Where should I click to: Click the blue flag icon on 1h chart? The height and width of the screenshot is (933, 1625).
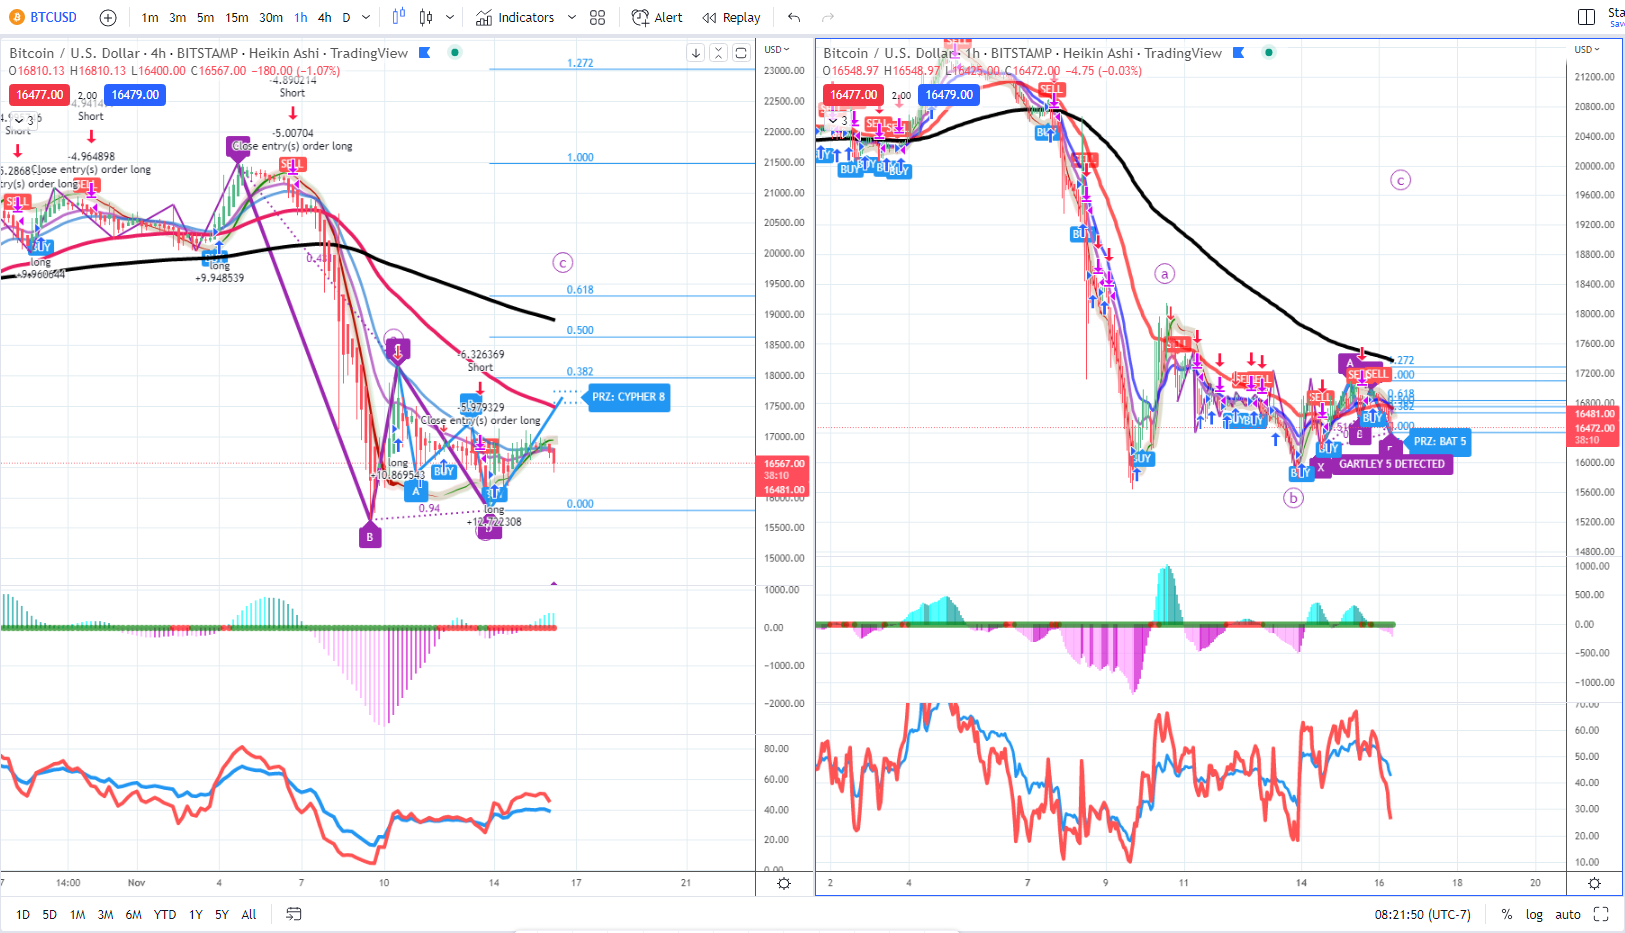[x=1238, y=53]
